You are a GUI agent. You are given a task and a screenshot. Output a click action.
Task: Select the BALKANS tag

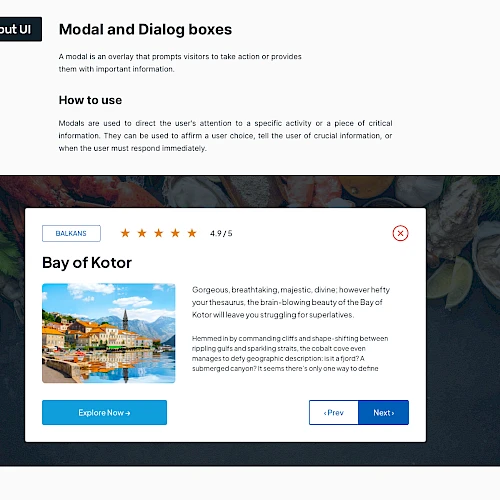[x=71, y=233]
